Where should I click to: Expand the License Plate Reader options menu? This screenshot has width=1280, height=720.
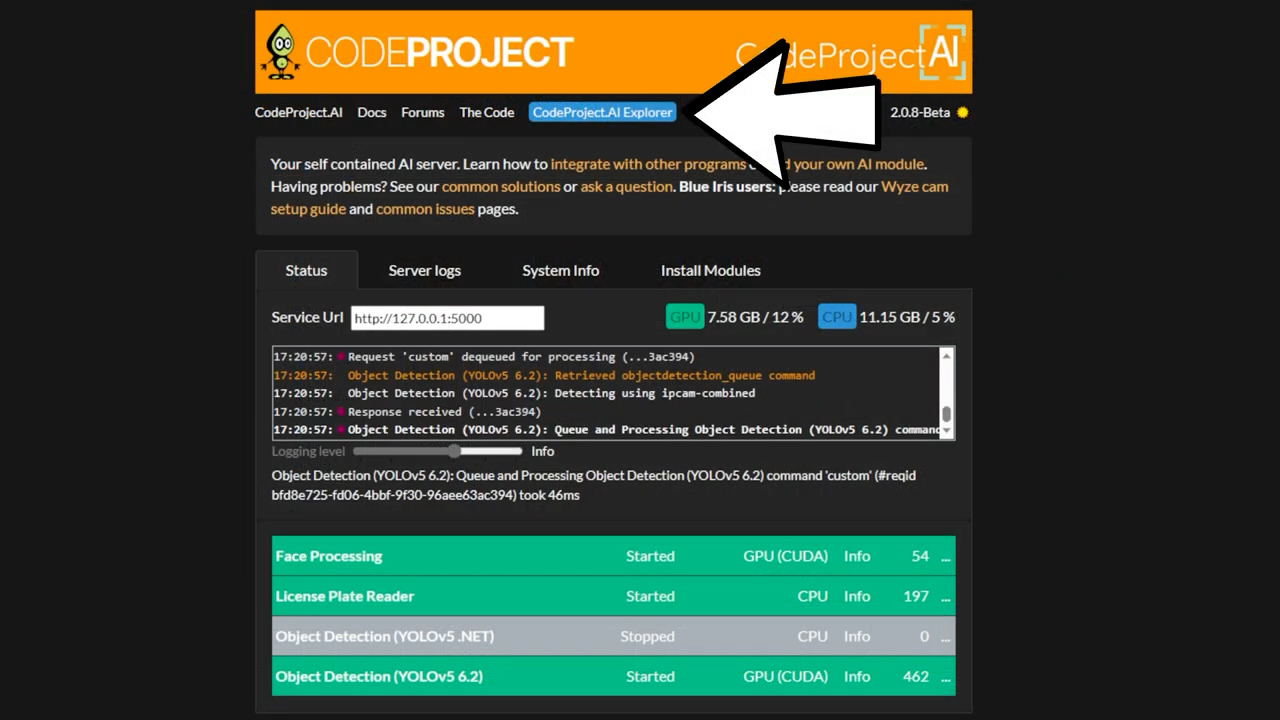coord(945,596)
